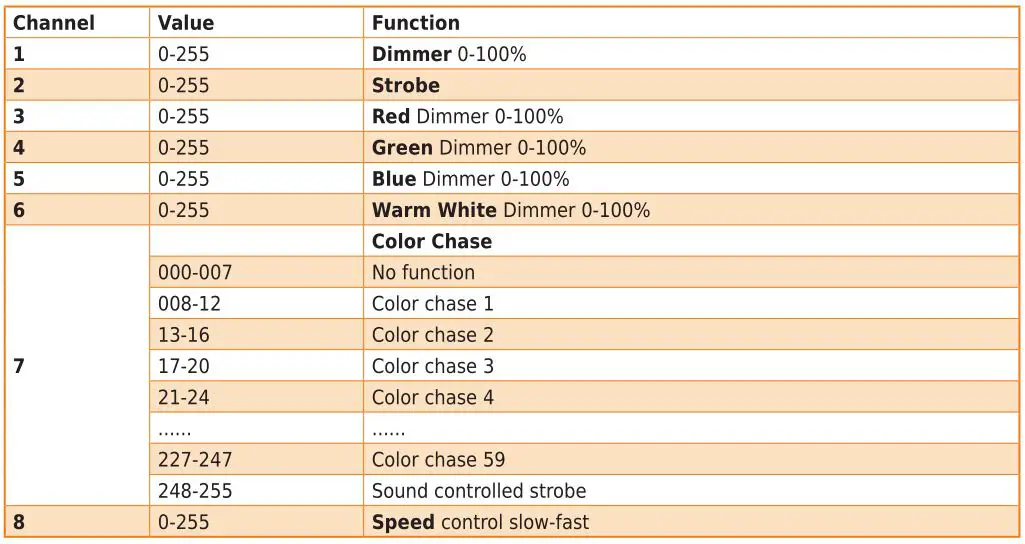1025x544 pixels.
Task: Click the "Green Dimmer 0-100%" cell
Action: pyautogui.click(x=479, y=147)
